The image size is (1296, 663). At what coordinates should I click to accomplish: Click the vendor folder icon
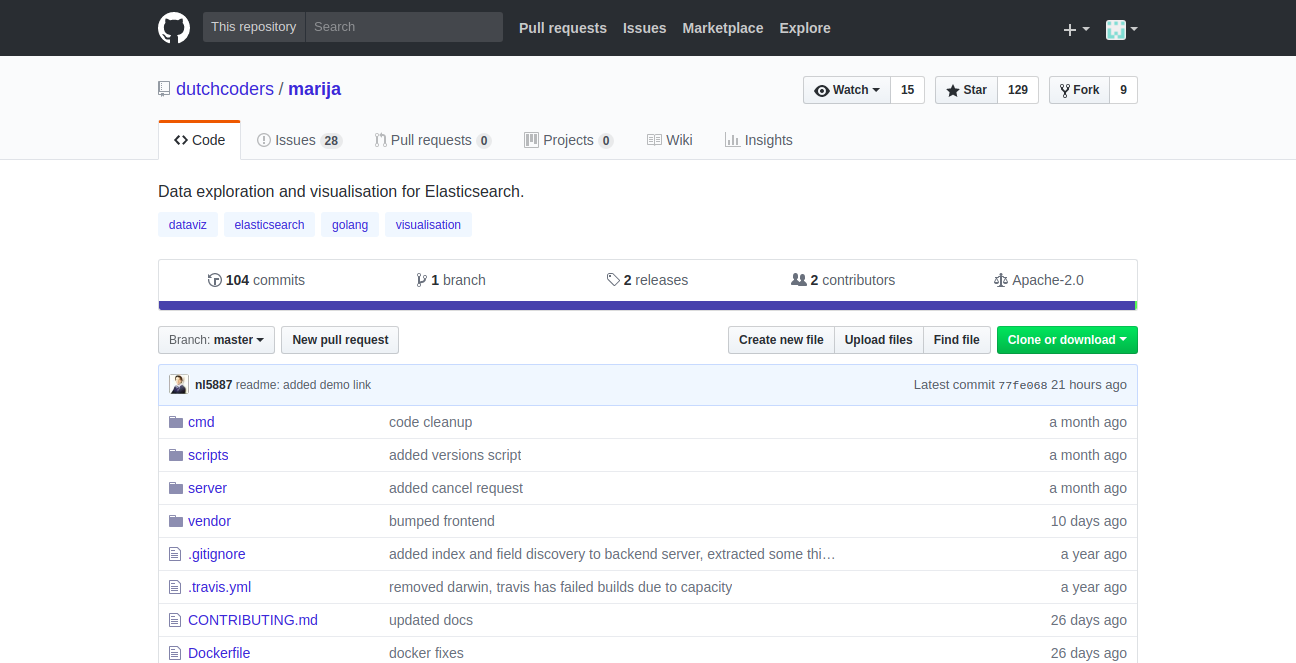point(176,521)
